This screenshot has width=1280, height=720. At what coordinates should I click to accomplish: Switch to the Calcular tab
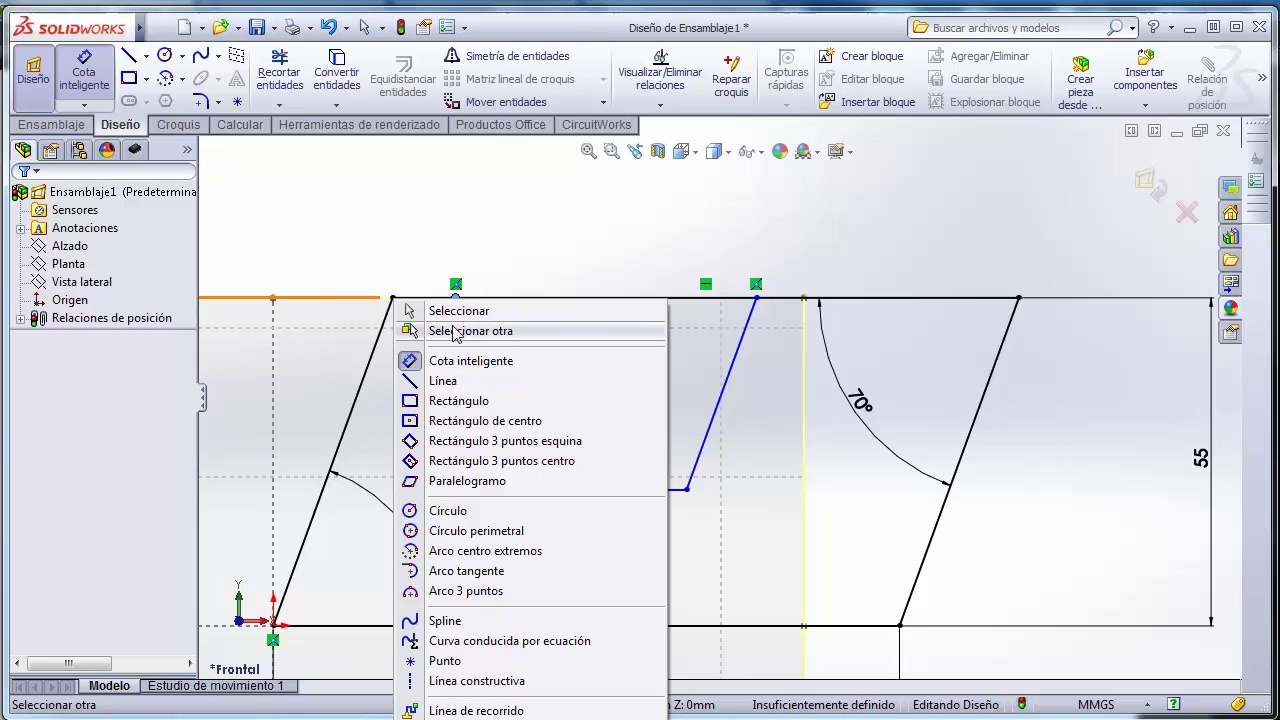tap(240, 125)
